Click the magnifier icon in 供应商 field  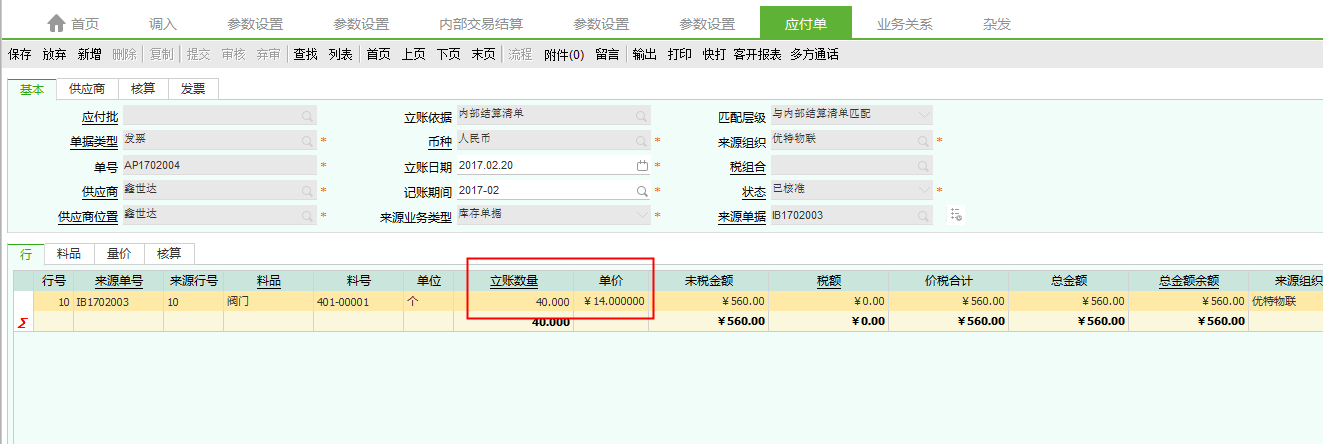[x=307, y=190]
